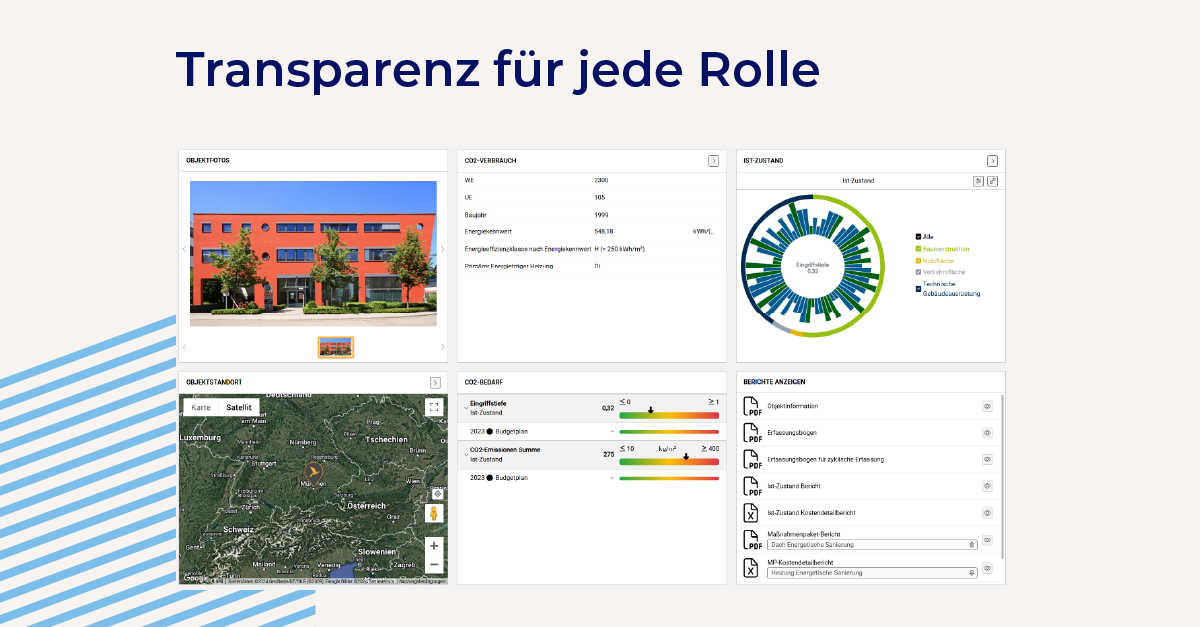Select the Street View pegman icon

(x=434, y=514)
